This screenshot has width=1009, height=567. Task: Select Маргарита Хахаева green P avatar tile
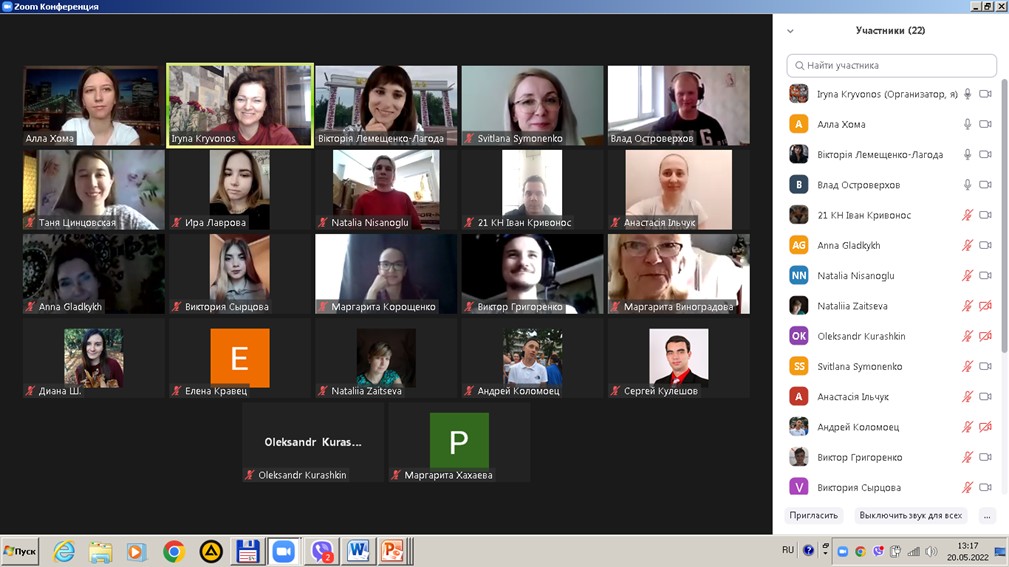point(459,443)
